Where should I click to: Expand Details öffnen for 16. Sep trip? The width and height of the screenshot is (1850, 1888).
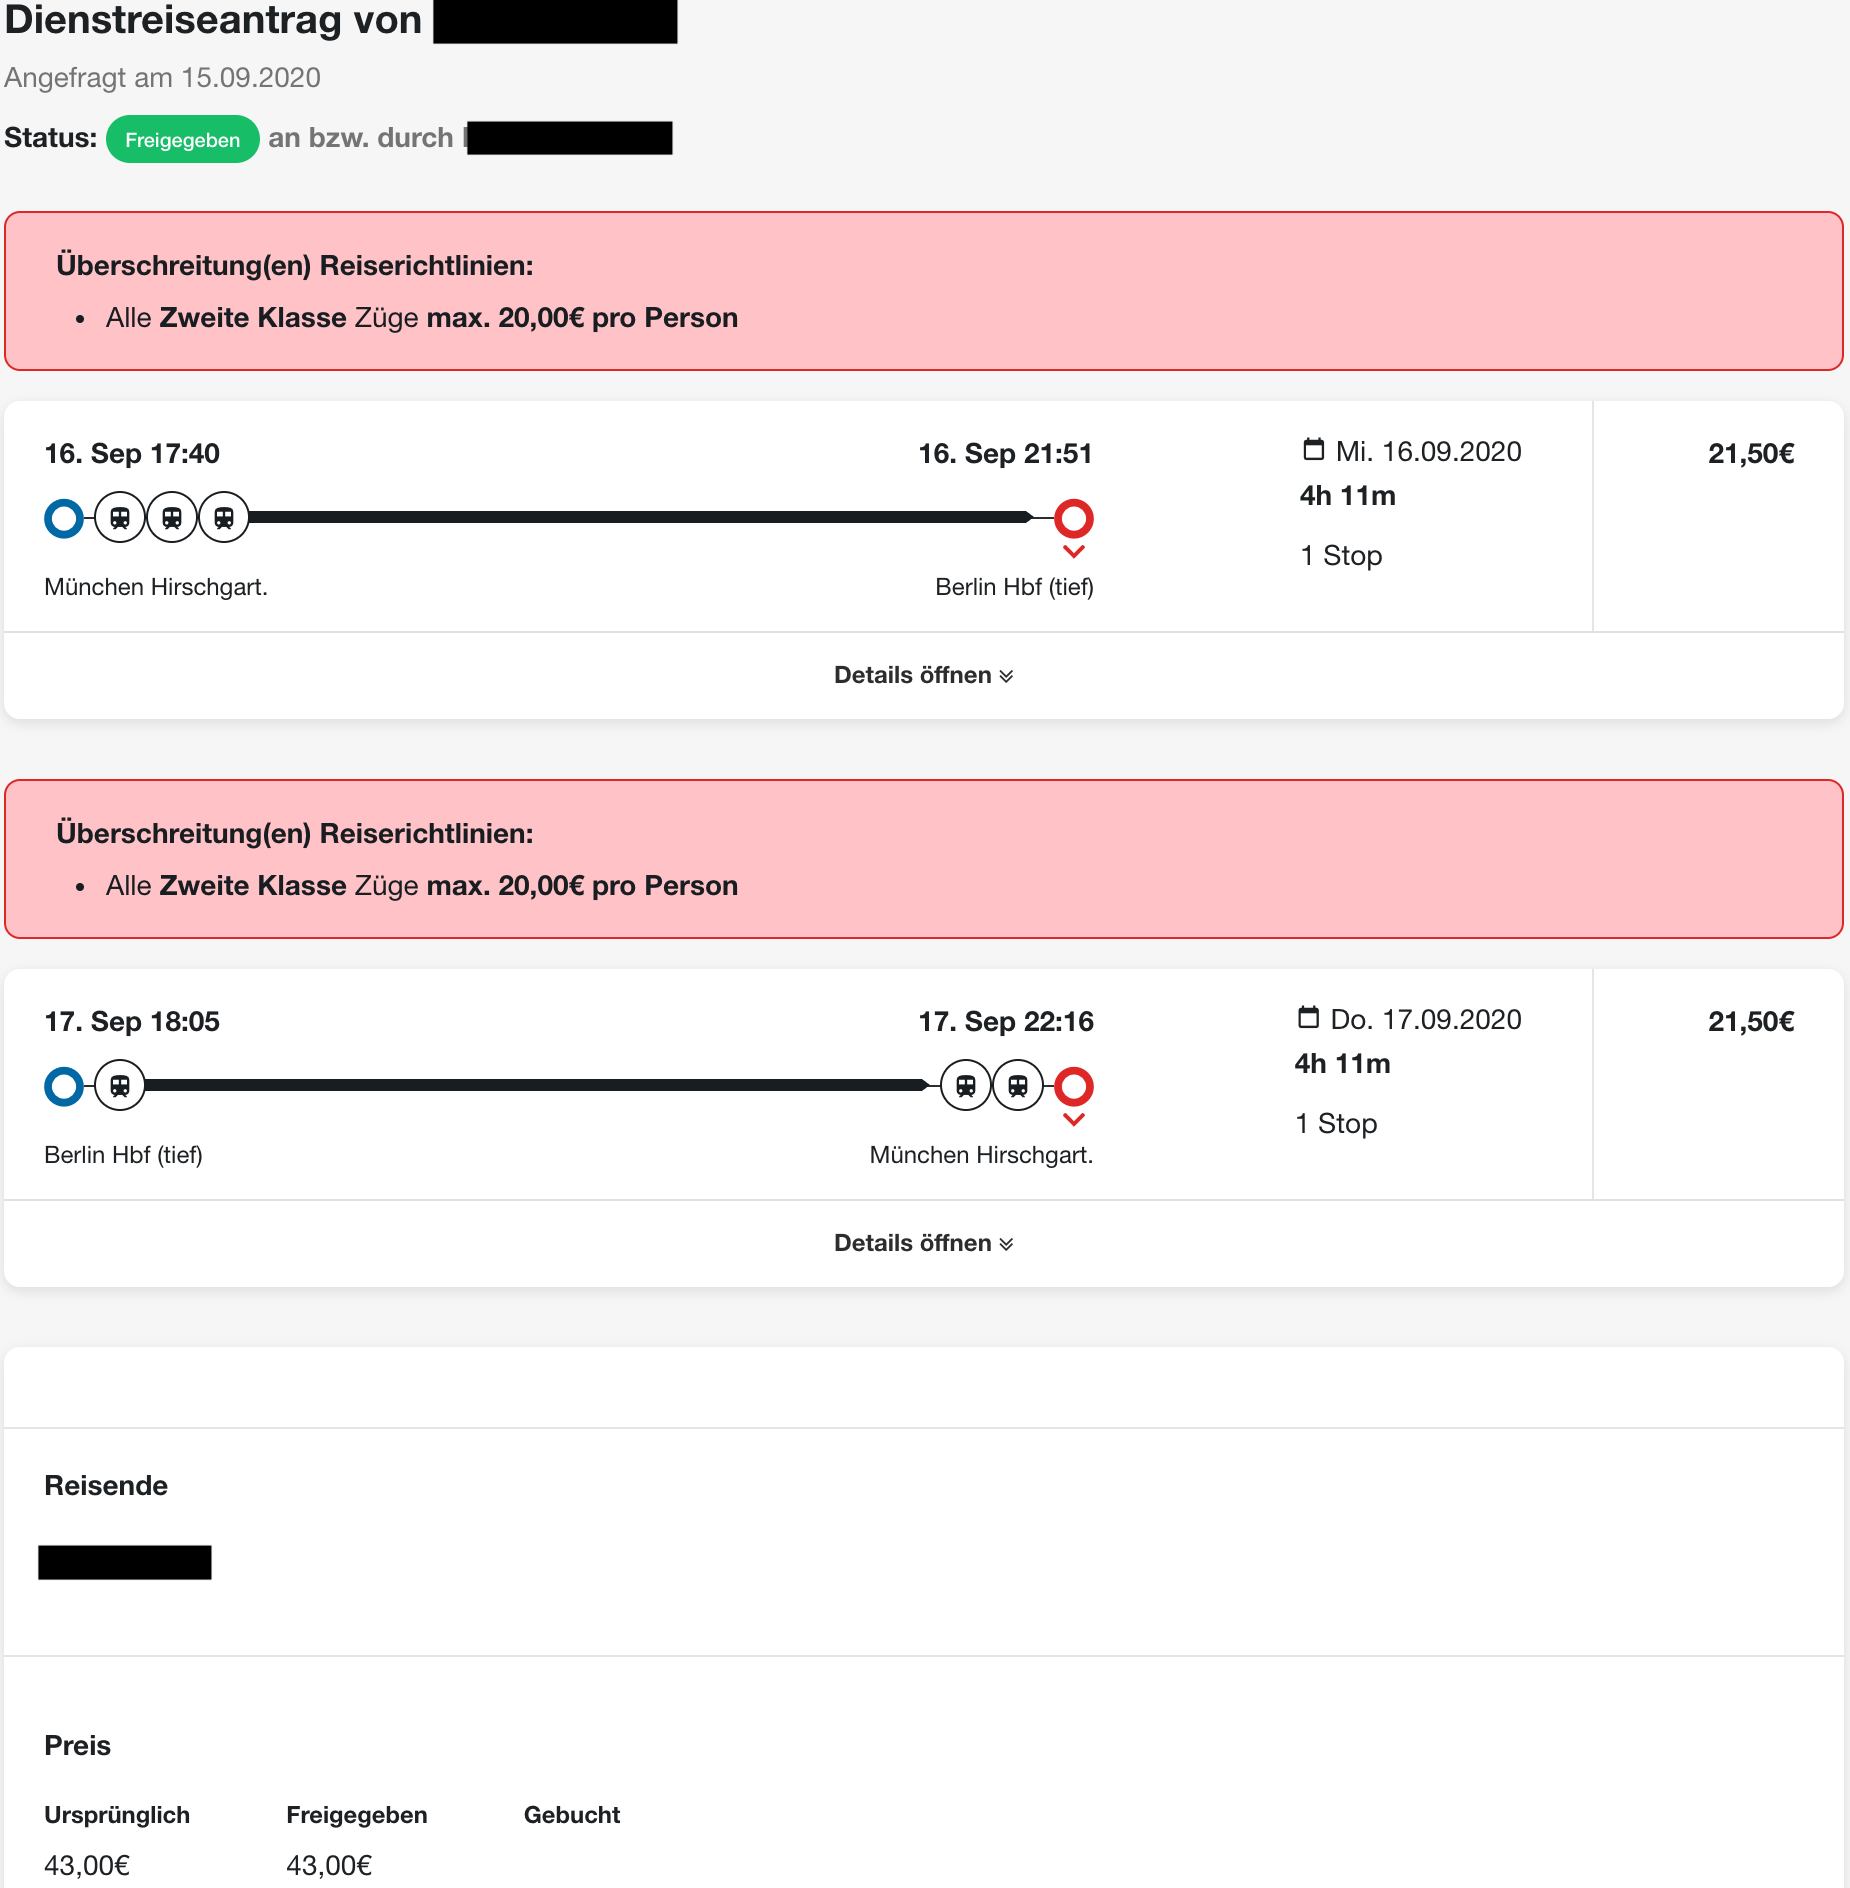tap(924, 675)
